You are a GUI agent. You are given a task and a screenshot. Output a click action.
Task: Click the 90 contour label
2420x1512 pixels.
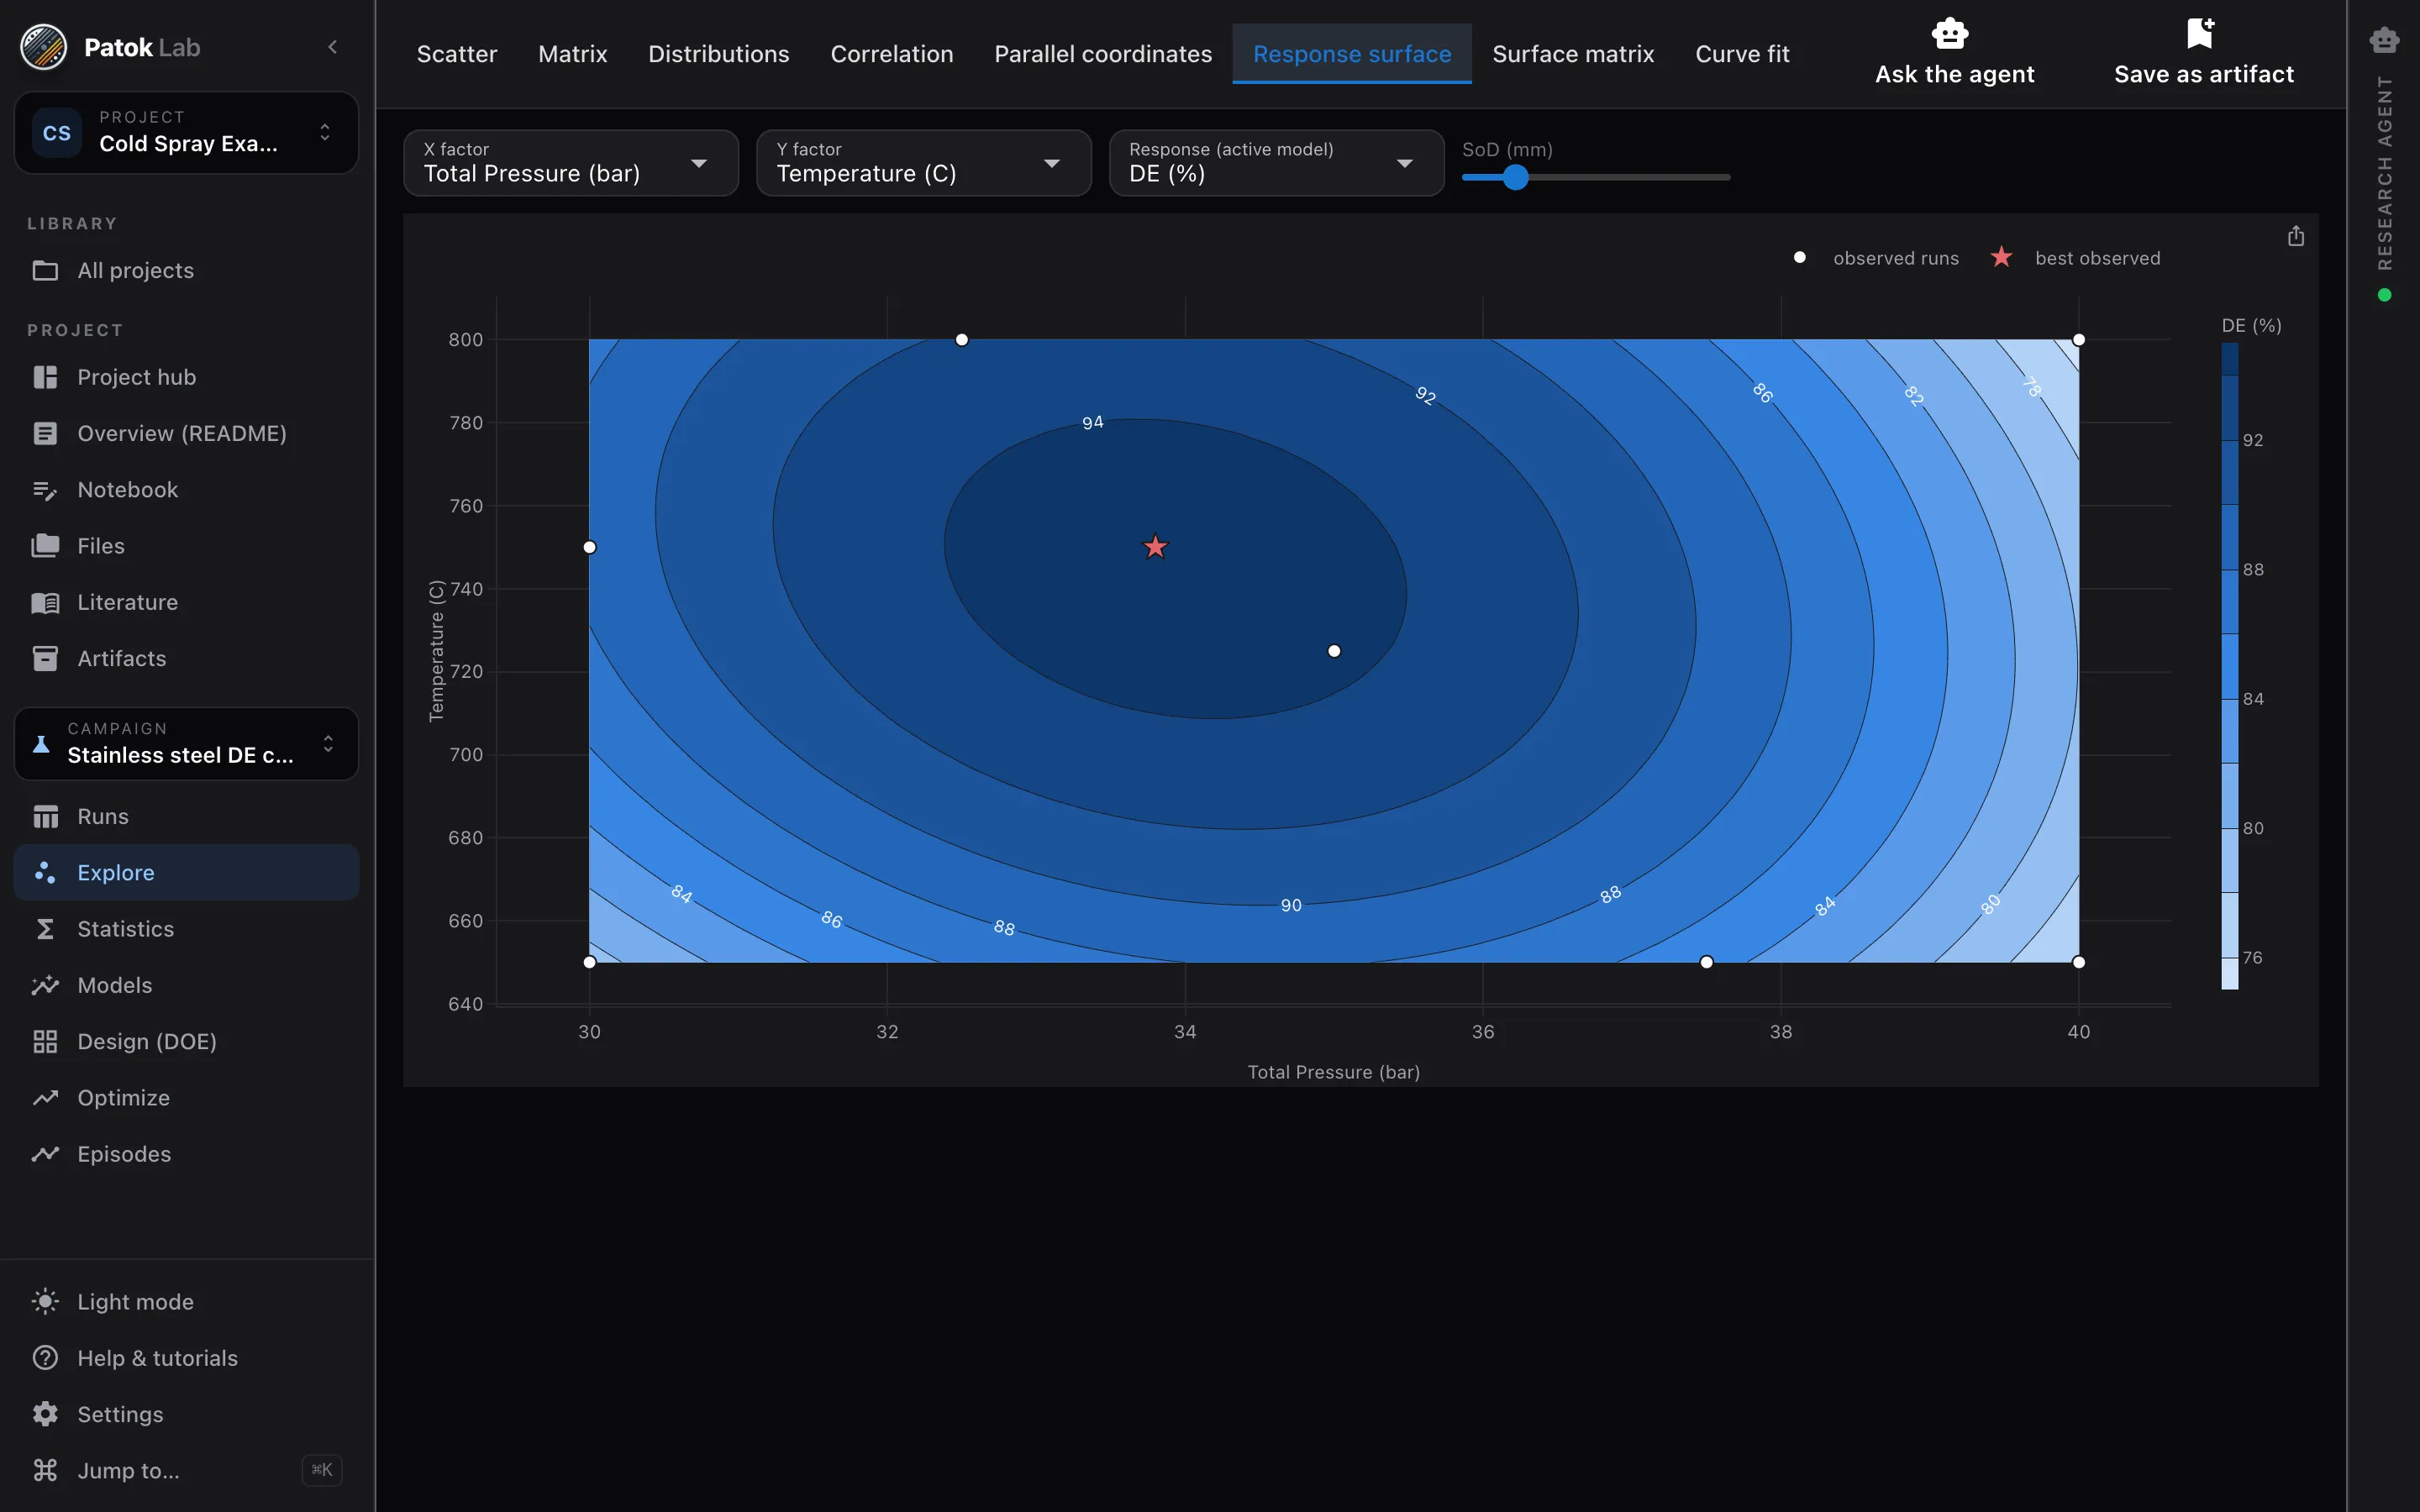(1291, 905)
